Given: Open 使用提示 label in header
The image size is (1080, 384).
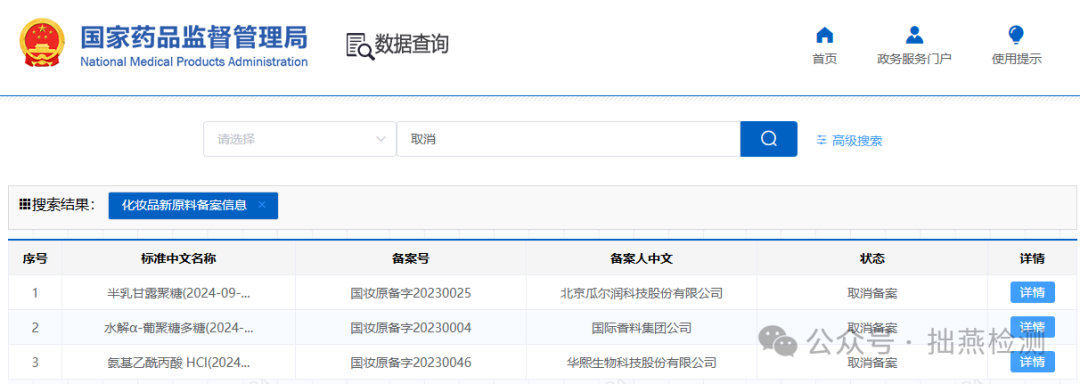Looking at the screenshot, I should tap(1016, 59).
